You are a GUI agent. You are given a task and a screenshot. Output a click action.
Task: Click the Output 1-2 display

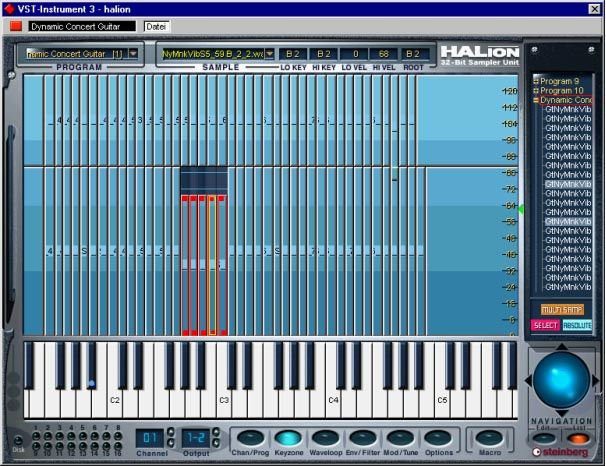point(196,438)
